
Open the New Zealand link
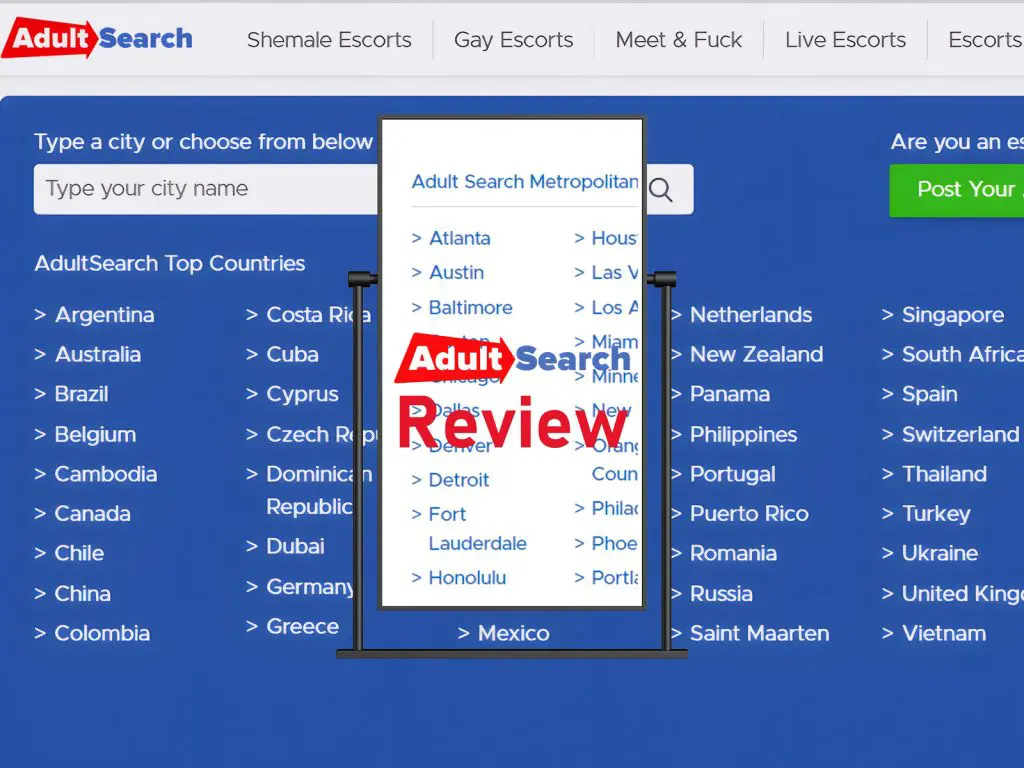click(756, 354)
